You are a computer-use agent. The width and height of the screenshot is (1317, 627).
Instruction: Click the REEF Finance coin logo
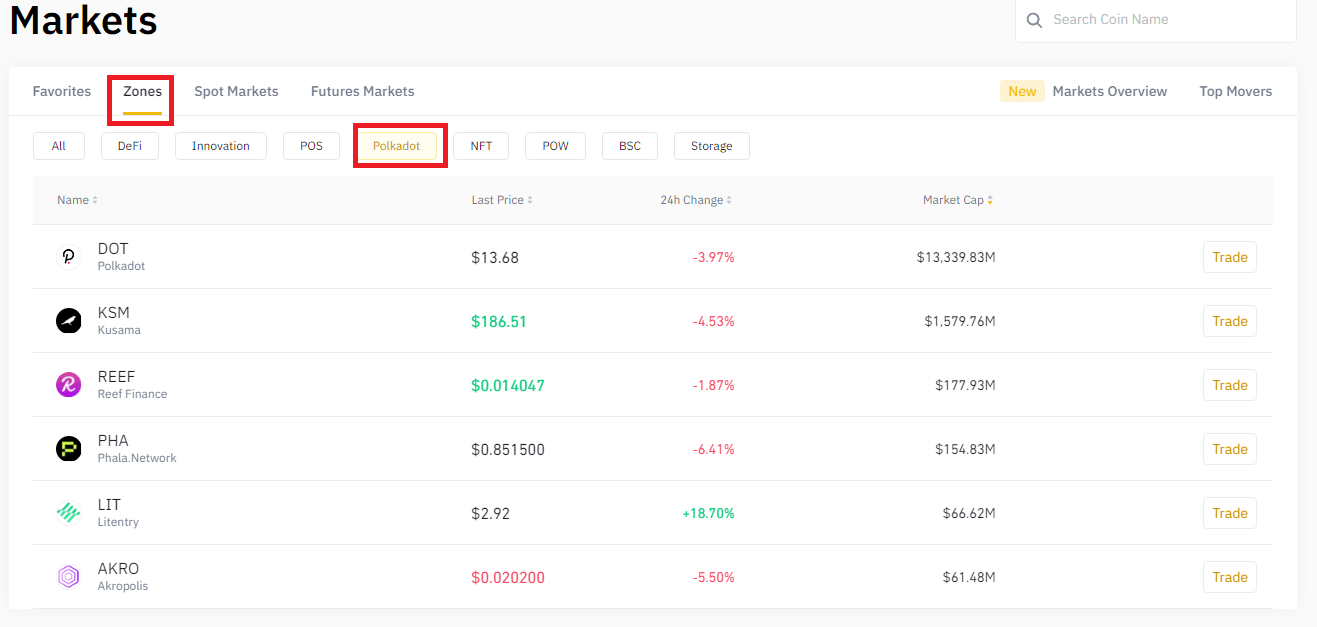68,385
